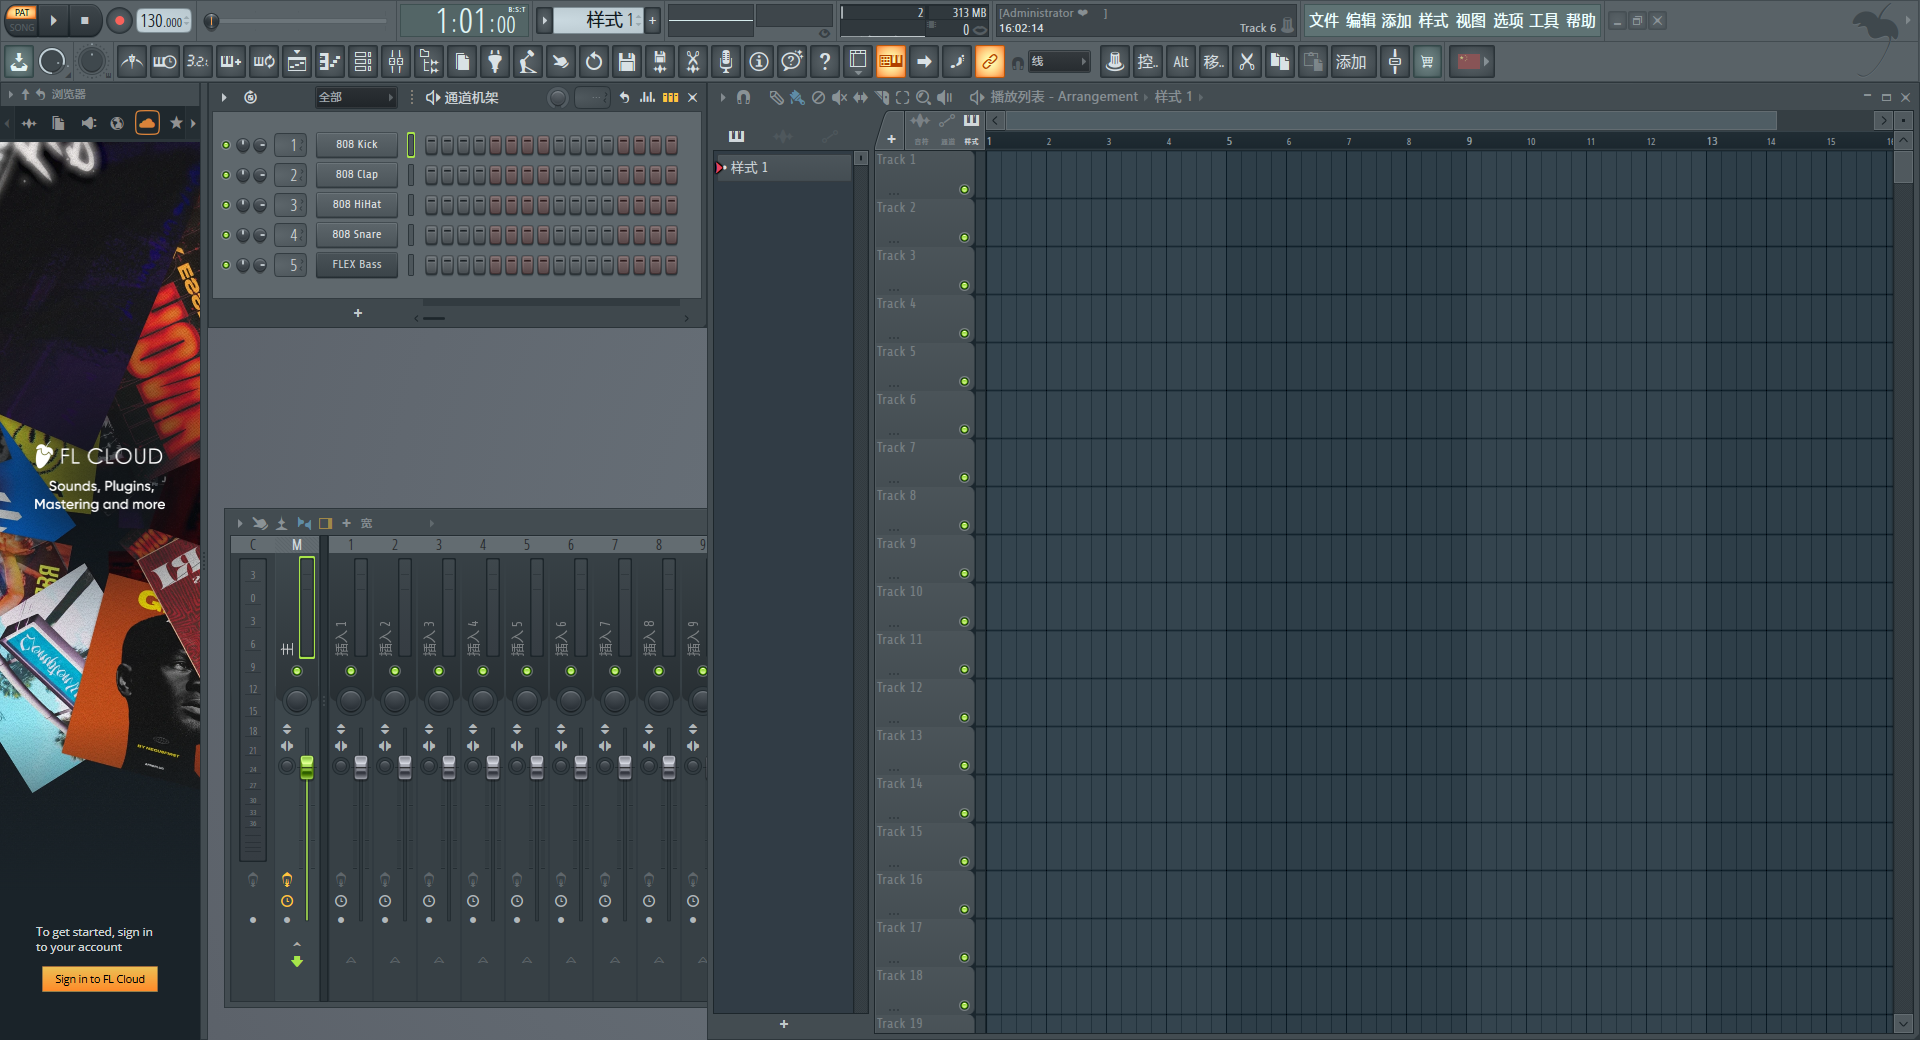Select the FLEX Bass channel button

click(357, 265)
